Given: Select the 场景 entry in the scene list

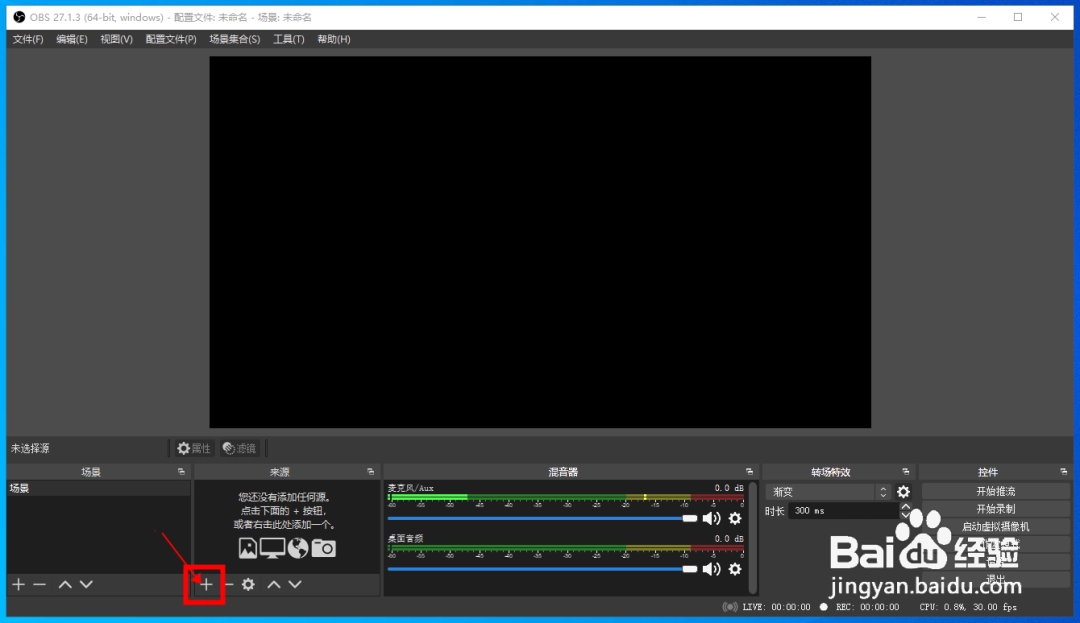Looking at the screenshot, I should click(98, 488).
